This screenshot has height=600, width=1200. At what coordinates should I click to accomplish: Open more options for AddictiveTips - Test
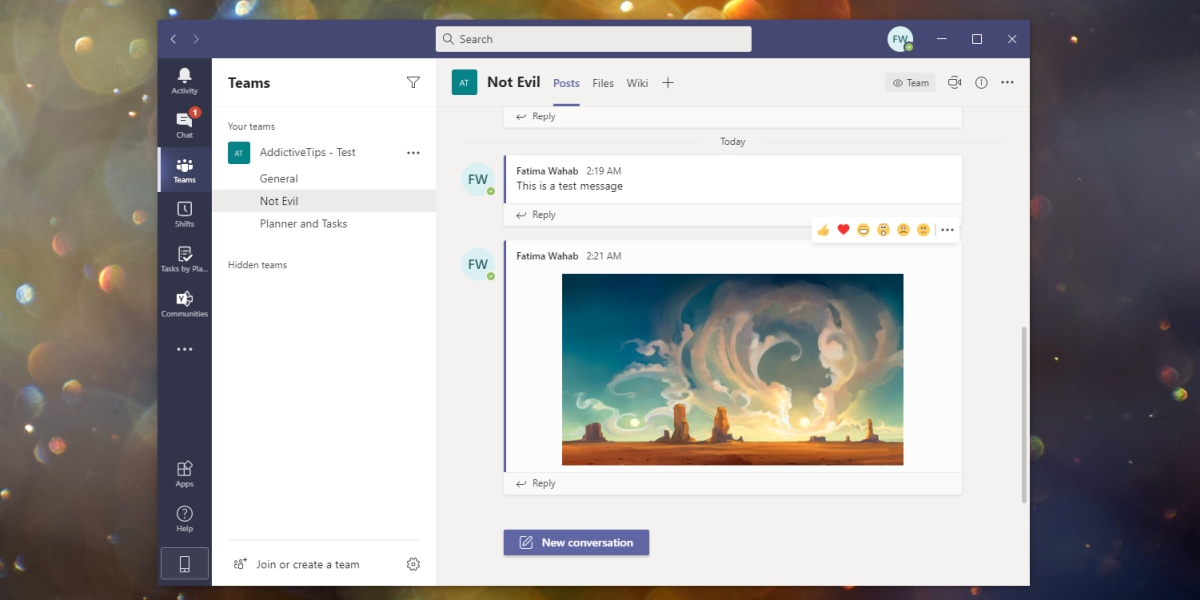point(413,153)
